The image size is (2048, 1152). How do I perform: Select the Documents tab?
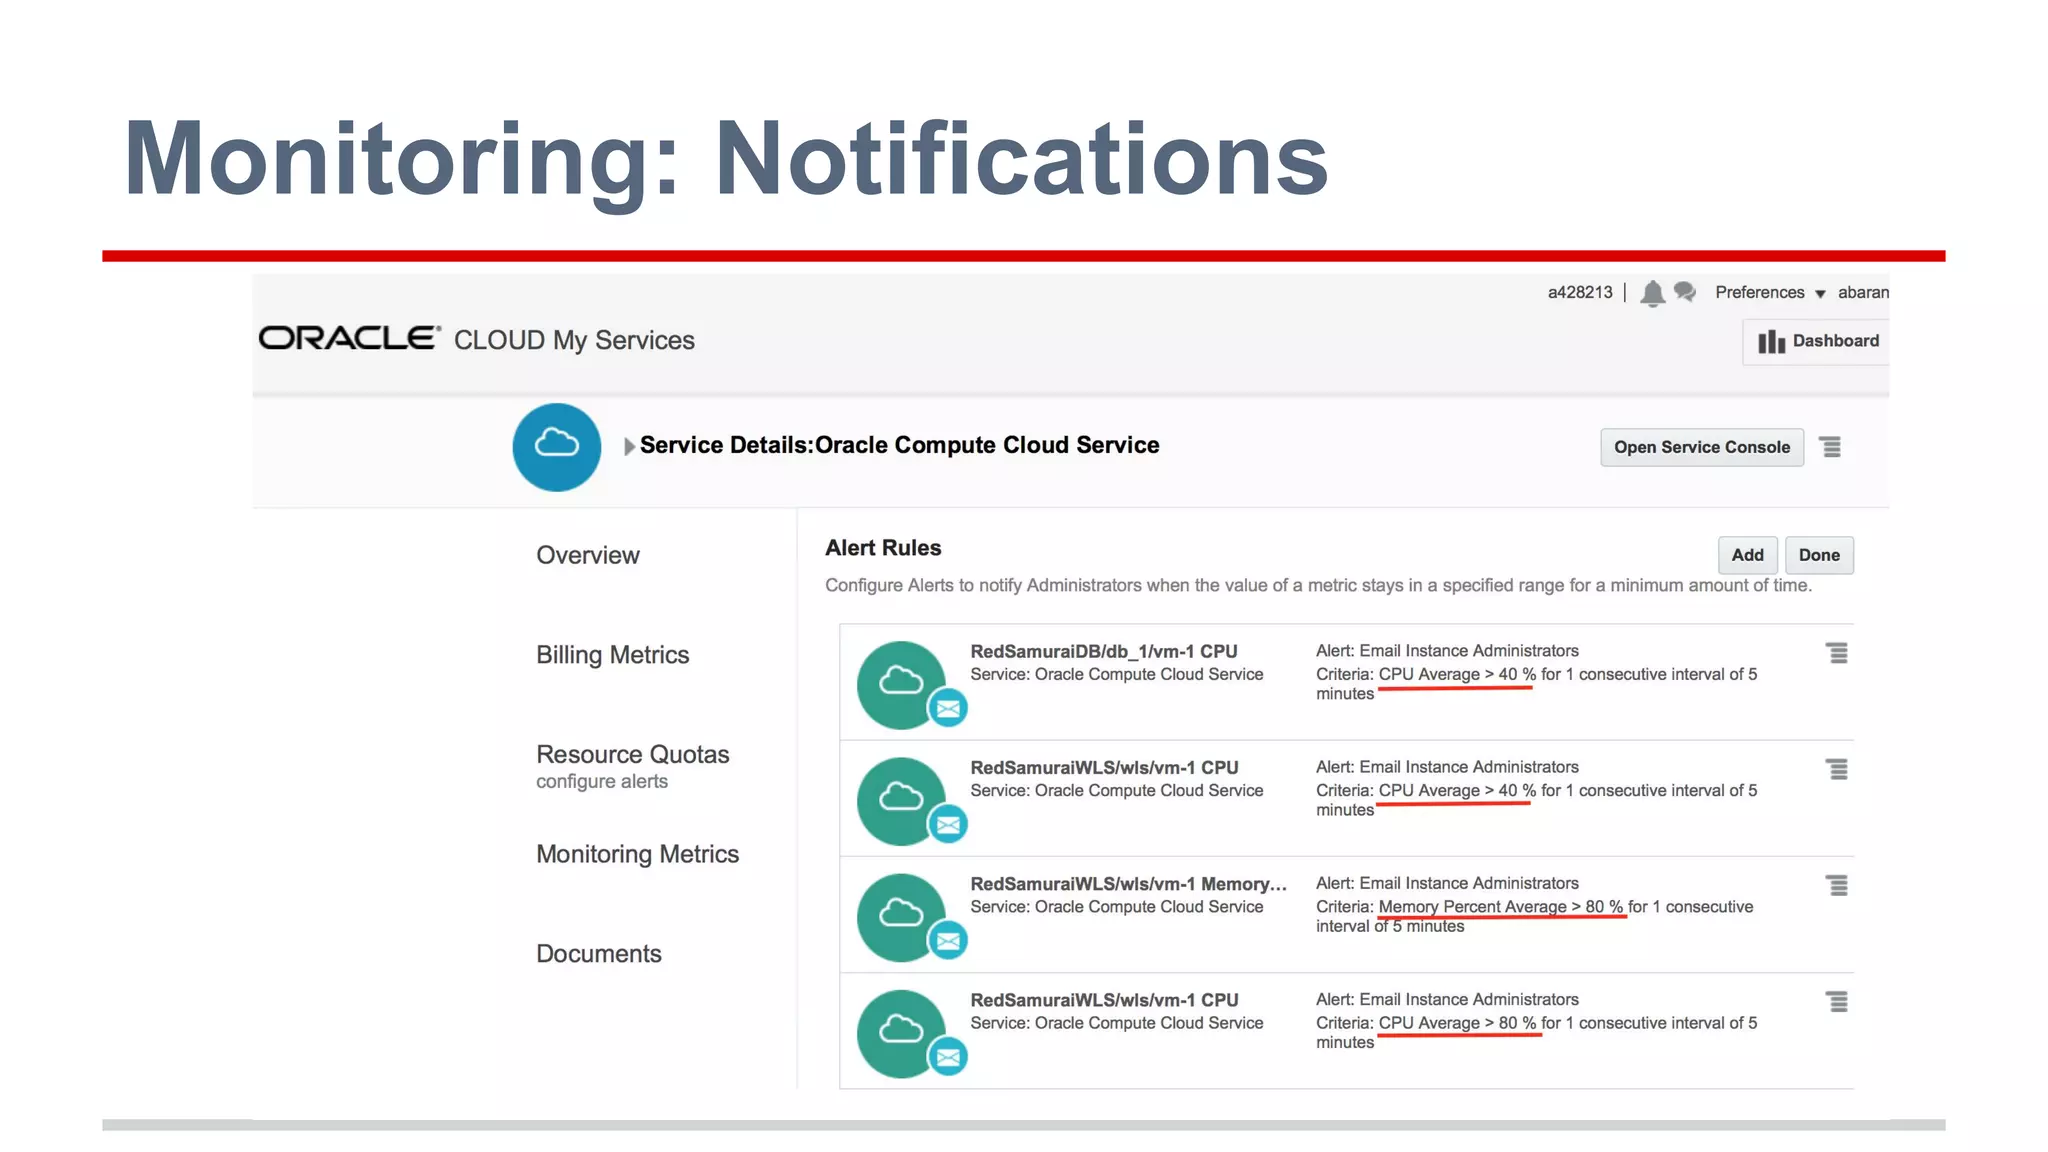[599, 954]
